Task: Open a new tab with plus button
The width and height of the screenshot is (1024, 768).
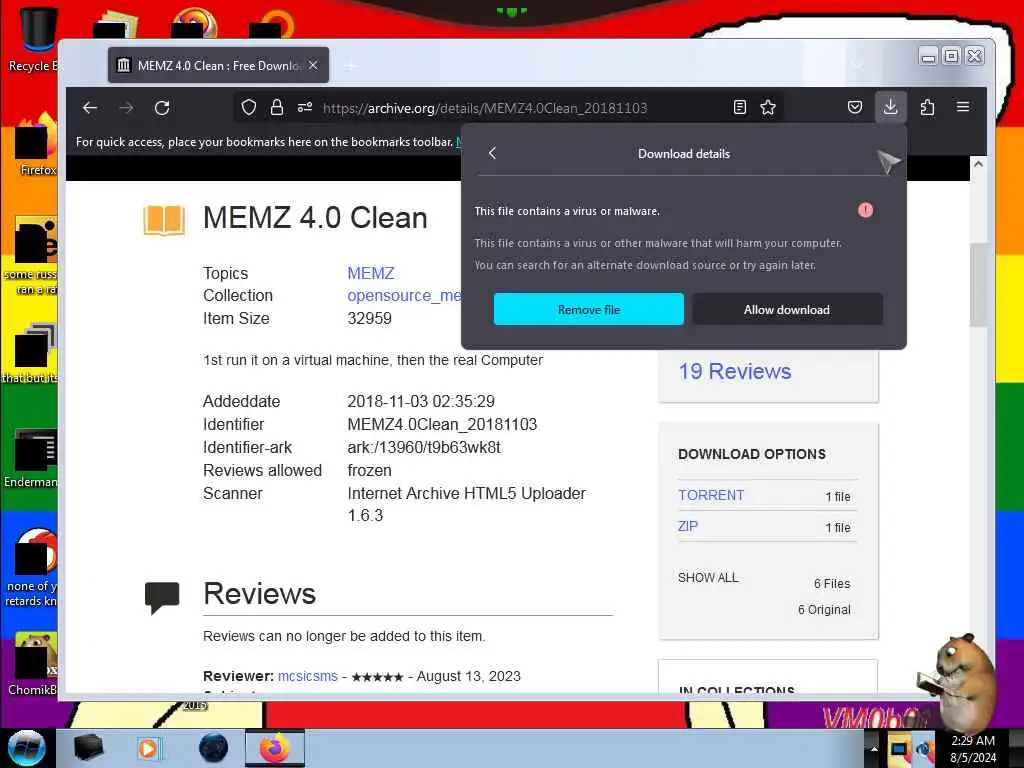Action: (351, 66)
